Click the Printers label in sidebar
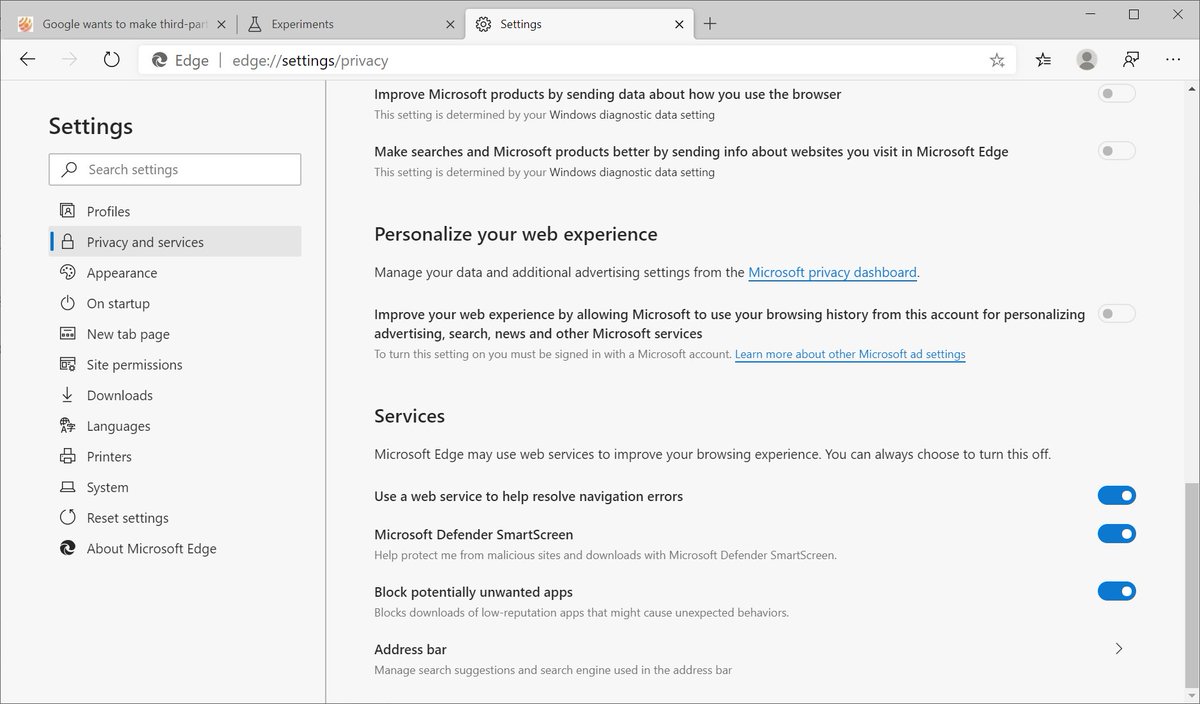The height and width of the screenshot is (704, 1200). 109,456
